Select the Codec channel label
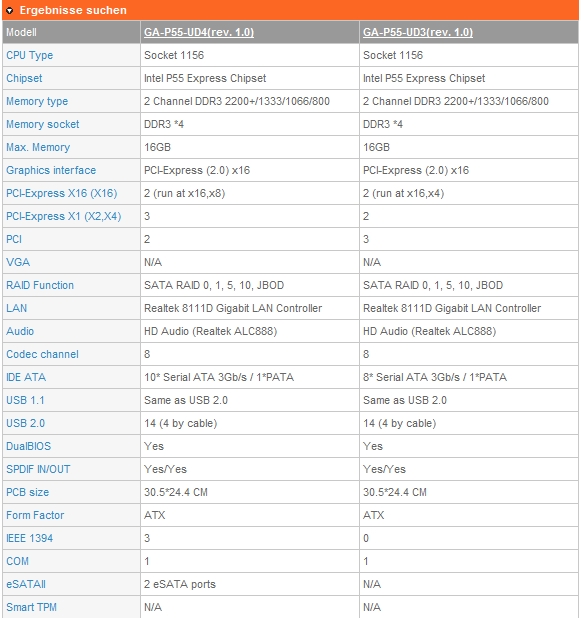The width and height of the screenshot is (581, 618). coord(42,354)
